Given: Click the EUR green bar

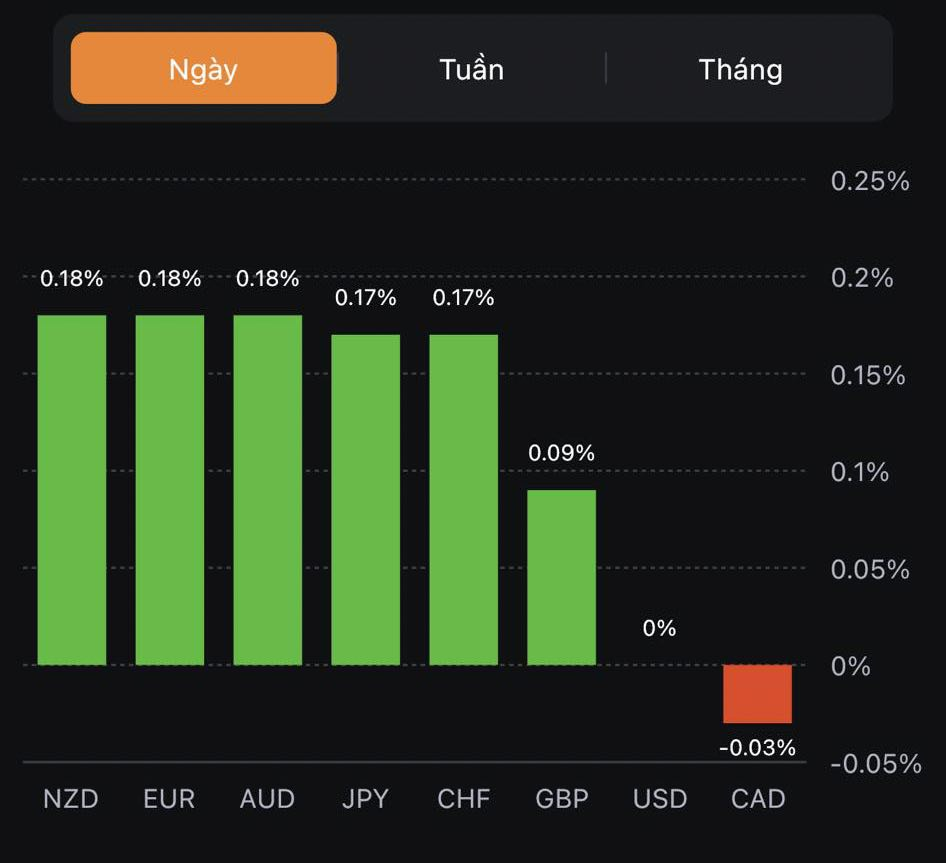Looking at the screenshot, I should [x=170, y=490].
